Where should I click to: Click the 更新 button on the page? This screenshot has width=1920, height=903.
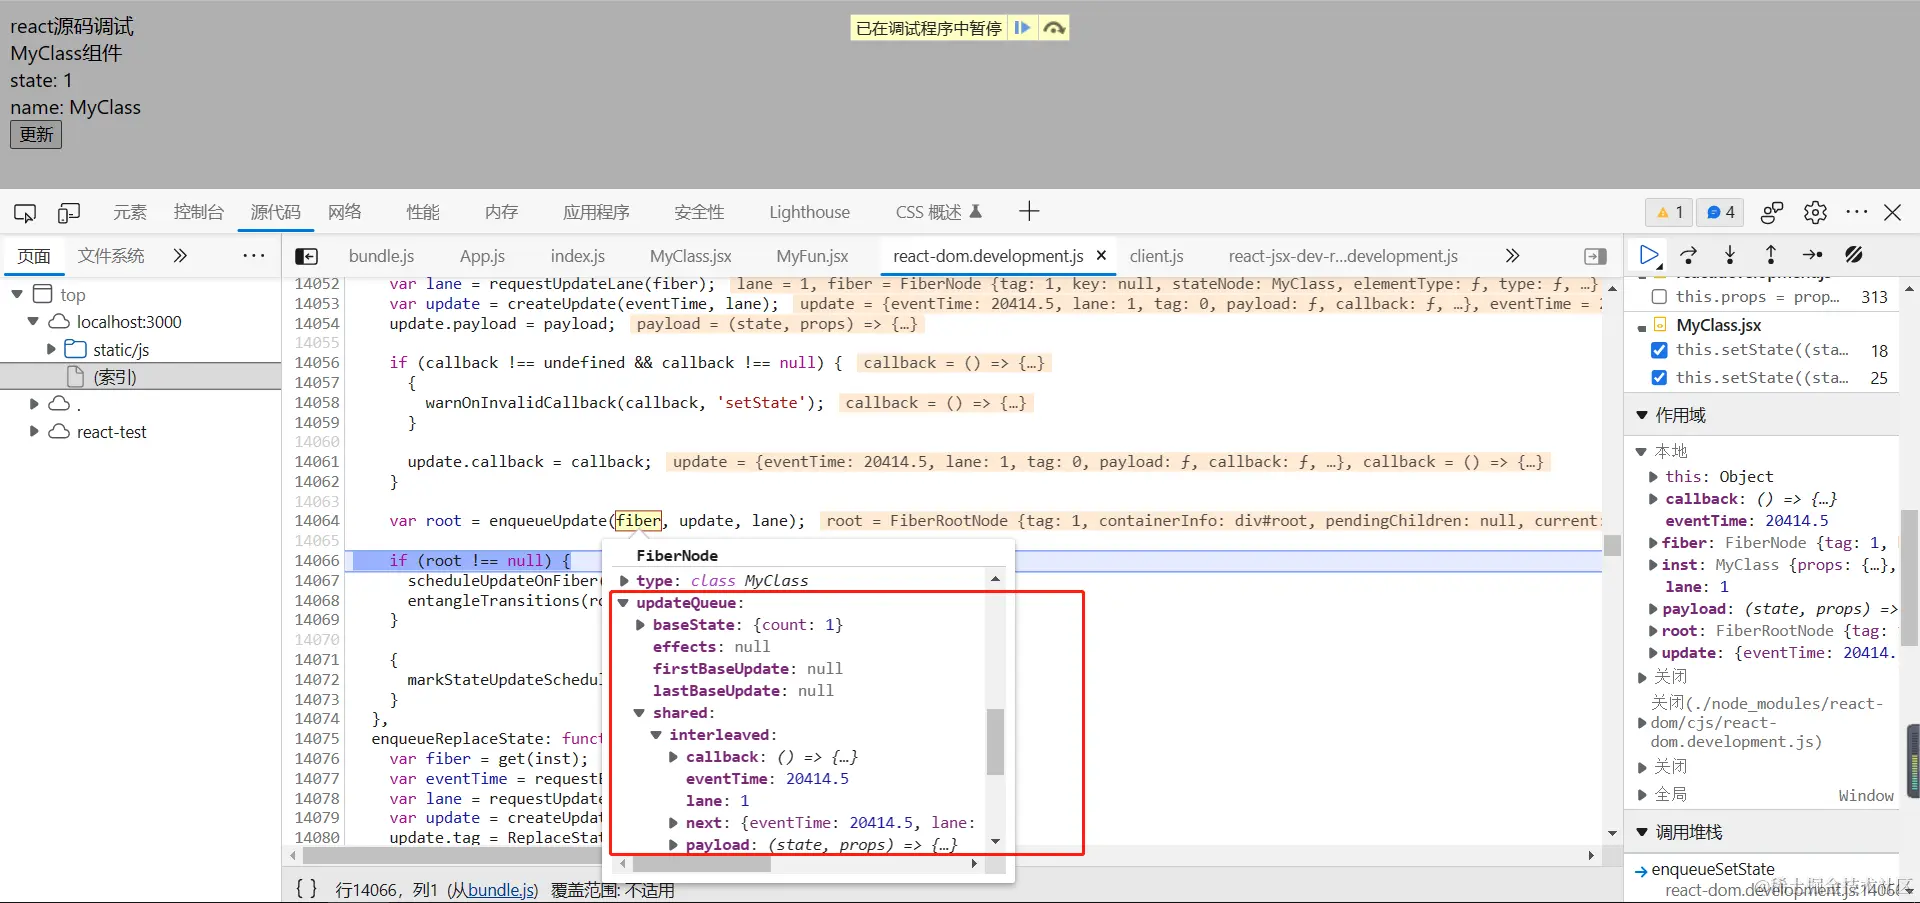coord(36,135)
